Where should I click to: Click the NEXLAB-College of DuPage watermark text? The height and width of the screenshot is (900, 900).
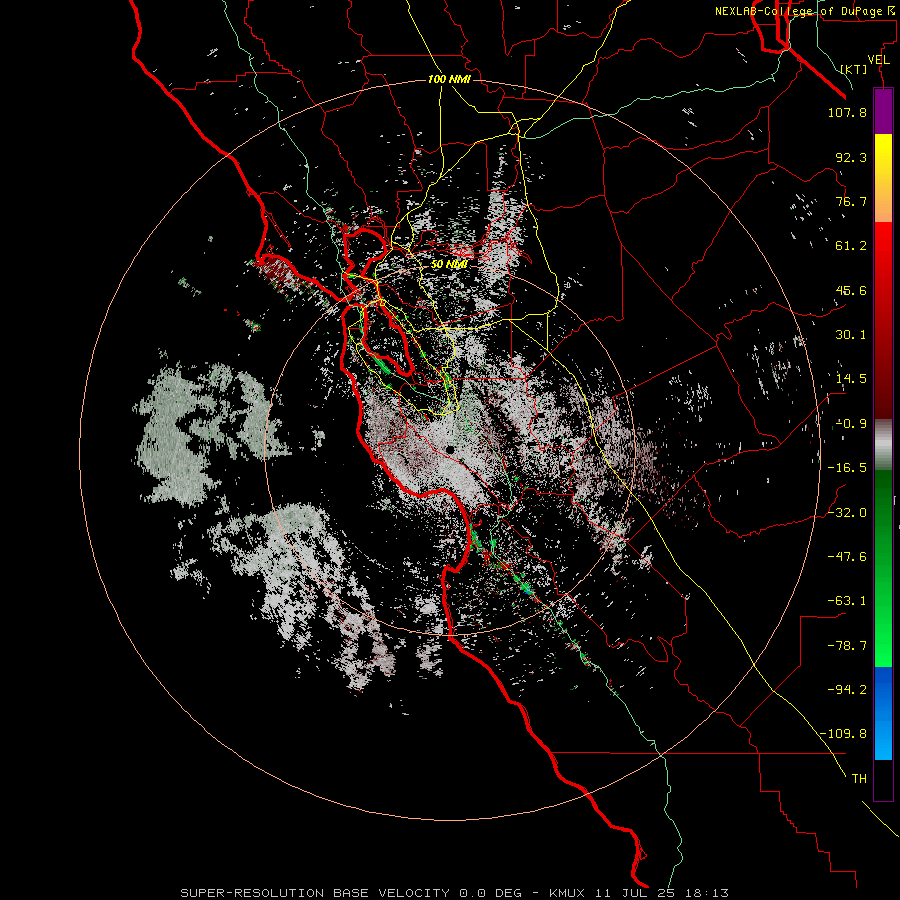pos(804,11)
